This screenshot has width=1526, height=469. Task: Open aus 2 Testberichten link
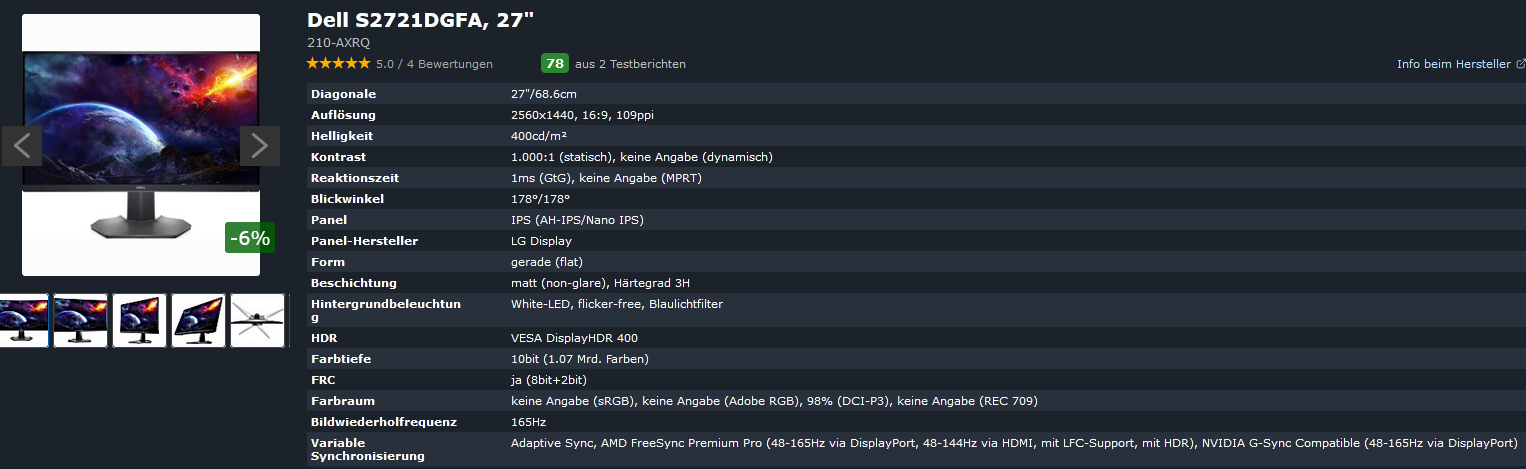point(630,64)
